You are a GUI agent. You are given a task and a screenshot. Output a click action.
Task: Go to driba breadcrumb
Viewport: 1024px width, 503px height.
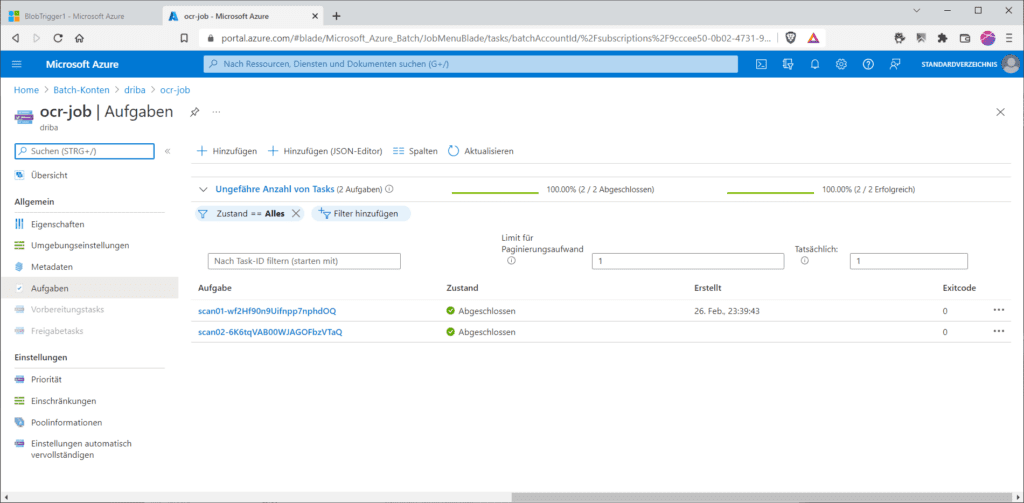(135, 90)
